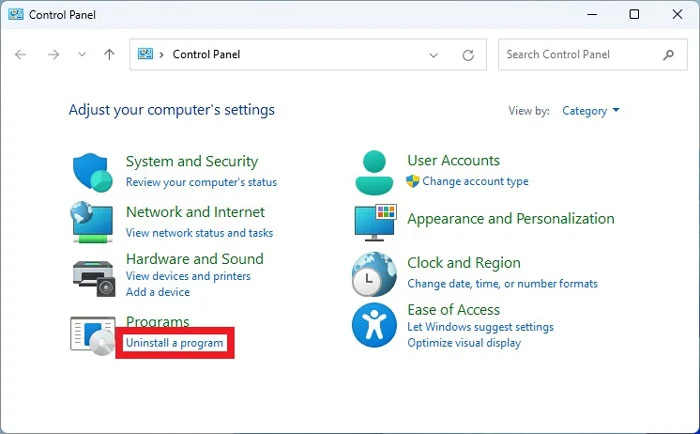Select Change date, time, or number formats
Image resolution: width=700 pixels, height=434 pixels.
click(x=503, y=284)
